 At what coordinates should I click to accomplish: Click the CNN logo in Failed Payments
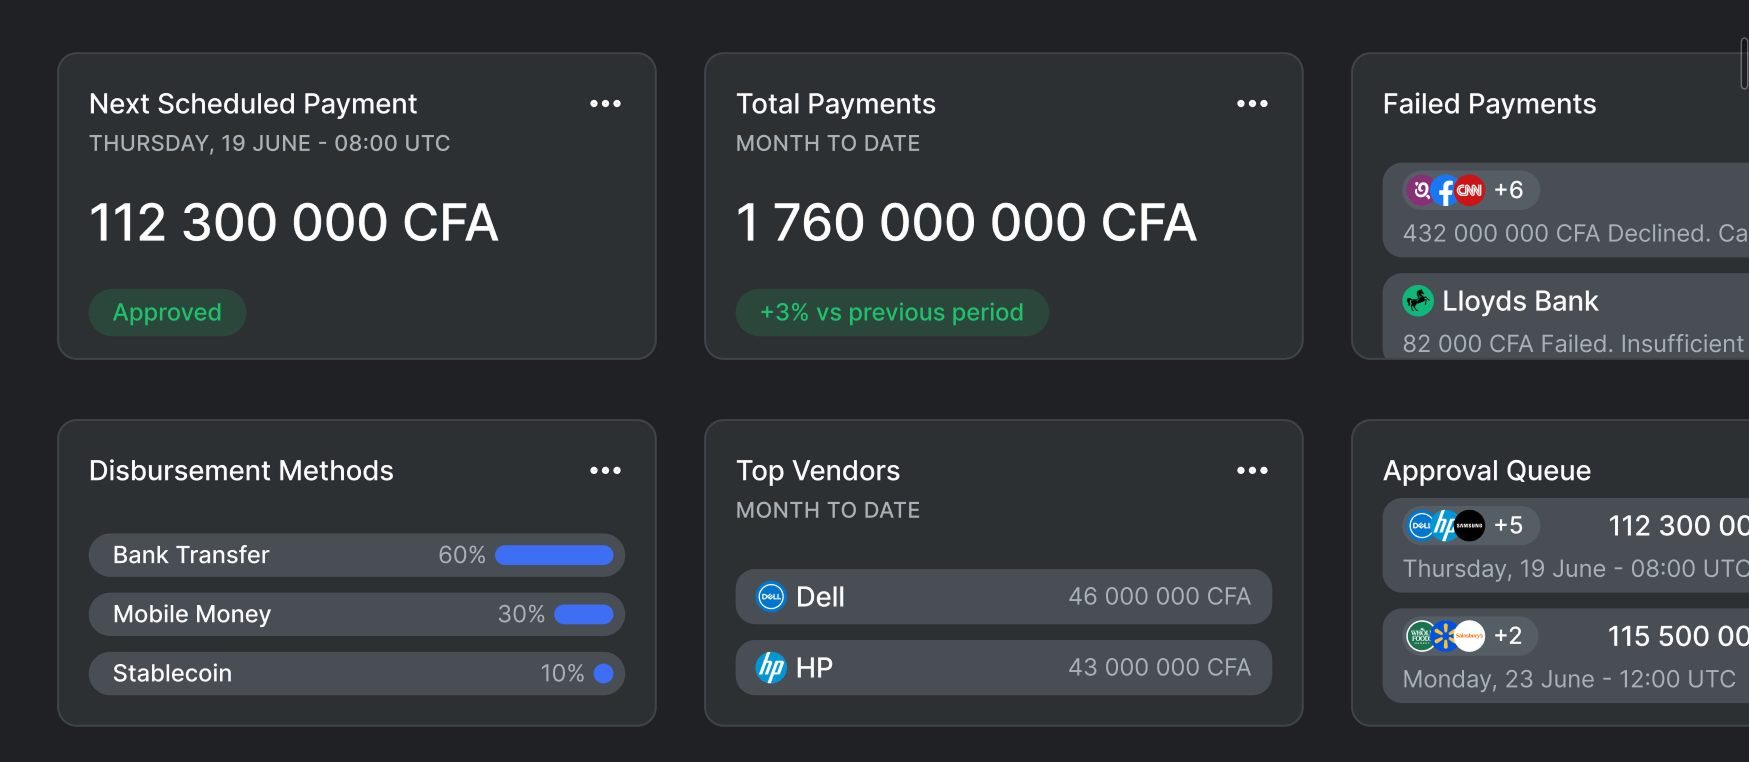[1469, 190]
